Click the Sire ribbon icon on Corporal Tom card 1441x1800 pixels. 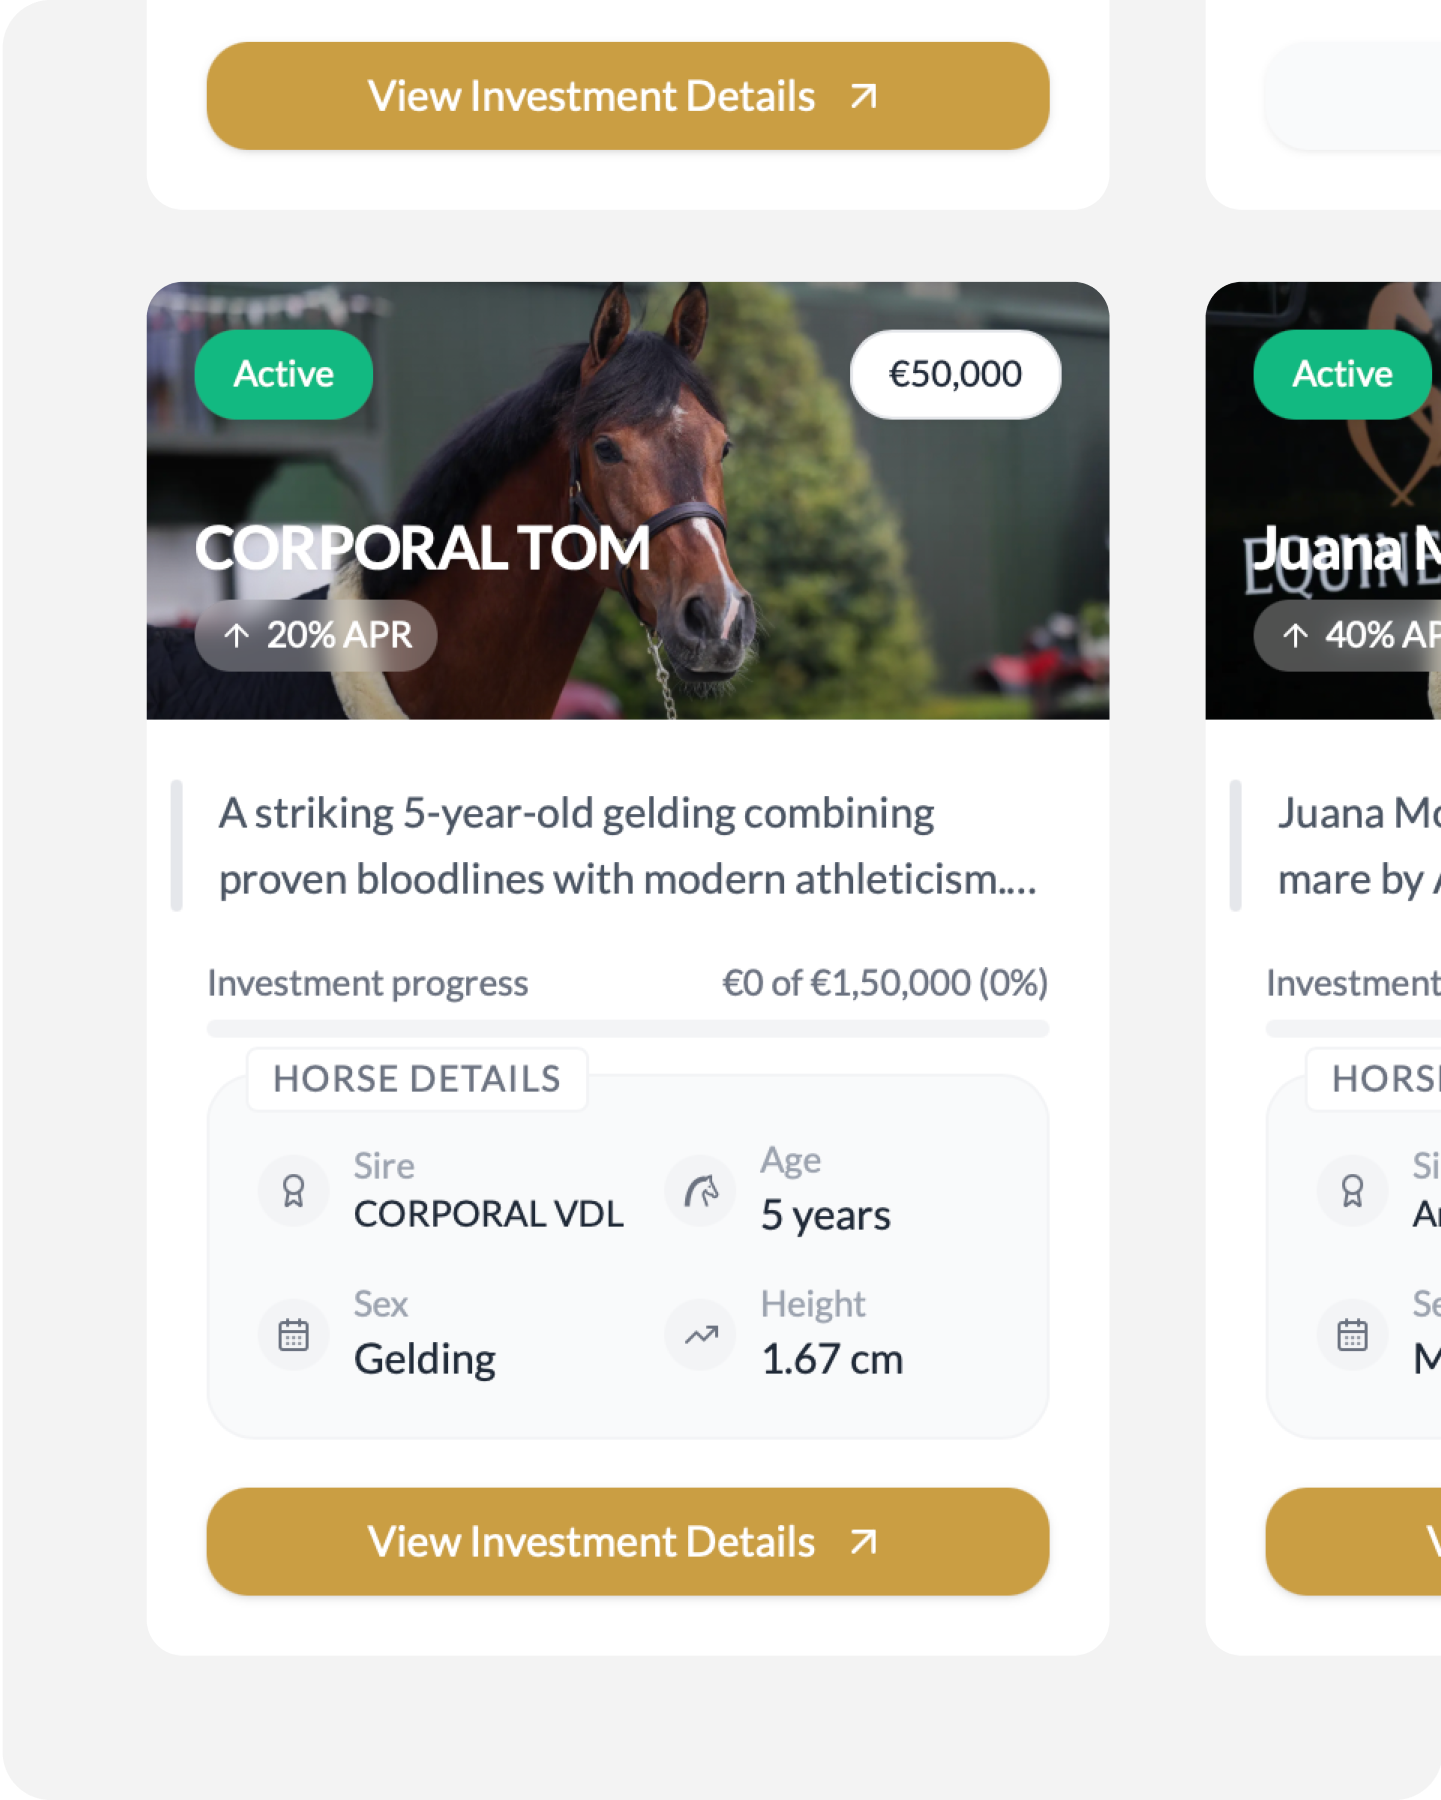[293, 1190]
